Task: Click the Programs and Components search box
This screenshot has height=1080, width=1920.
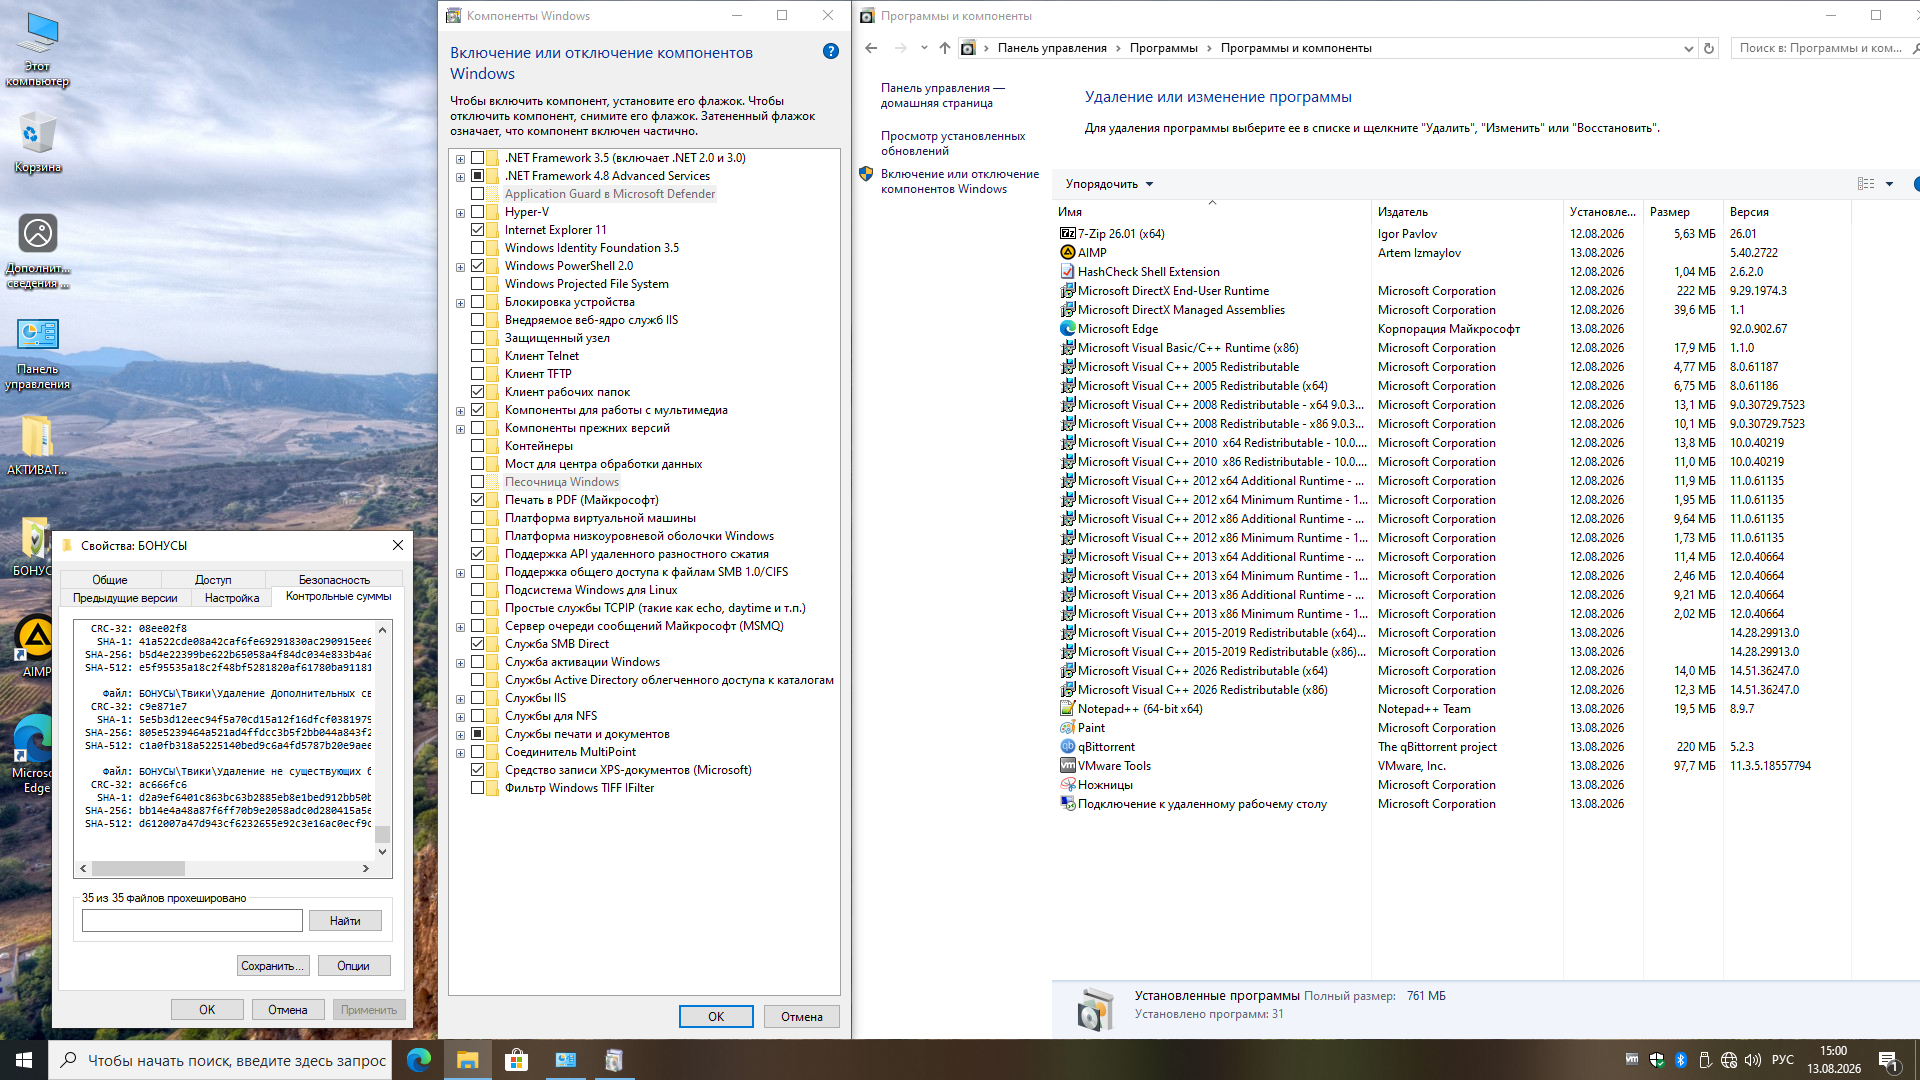Action: coord(1823,48)
